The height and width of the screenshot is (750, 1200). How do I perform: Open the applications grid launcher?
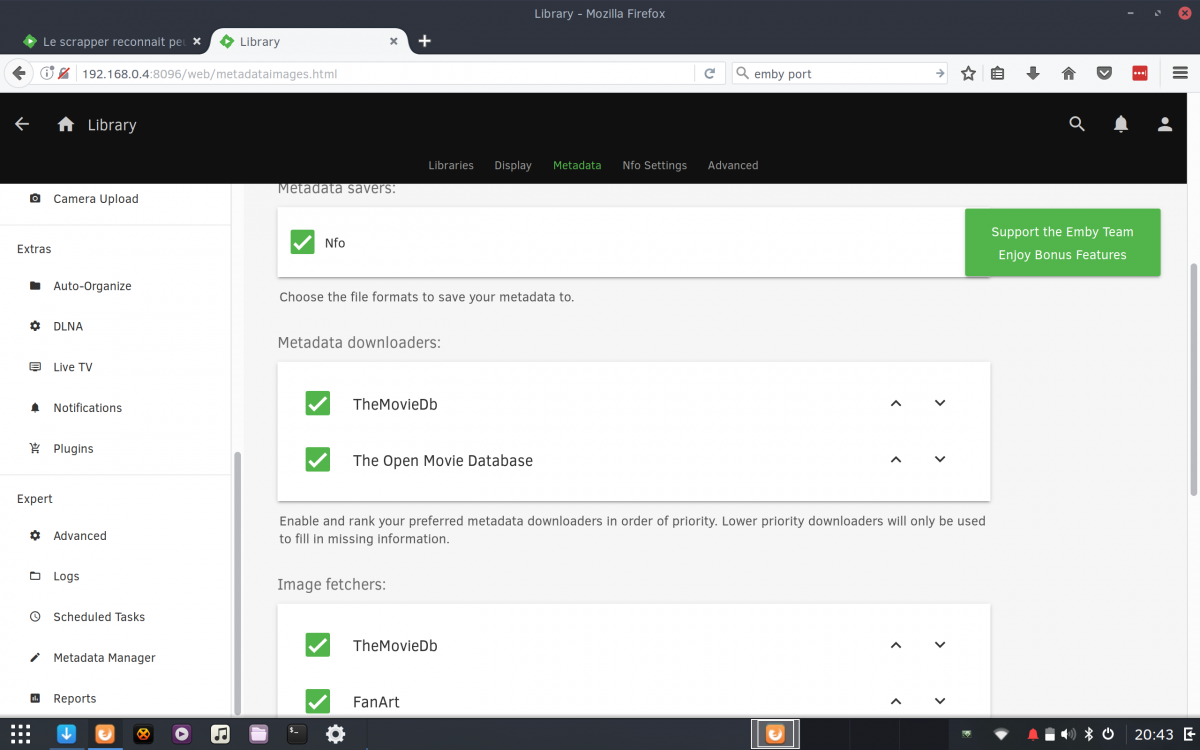tap(21, 733)
